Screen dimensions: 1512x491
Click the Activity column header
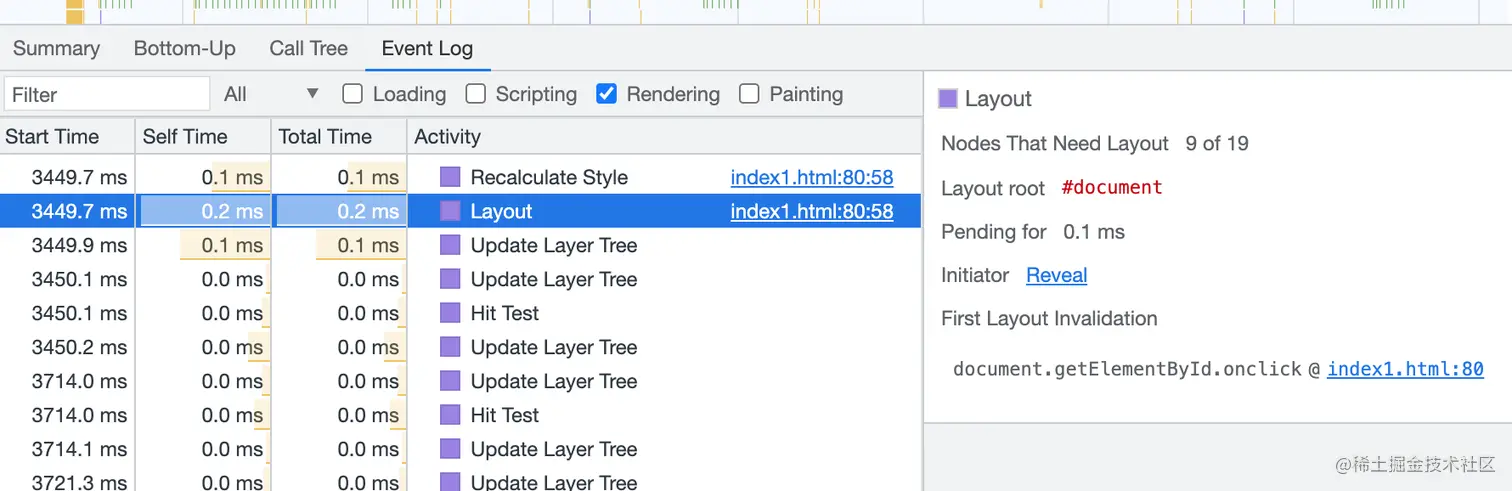pyautogui.click(x=664, y=136)
